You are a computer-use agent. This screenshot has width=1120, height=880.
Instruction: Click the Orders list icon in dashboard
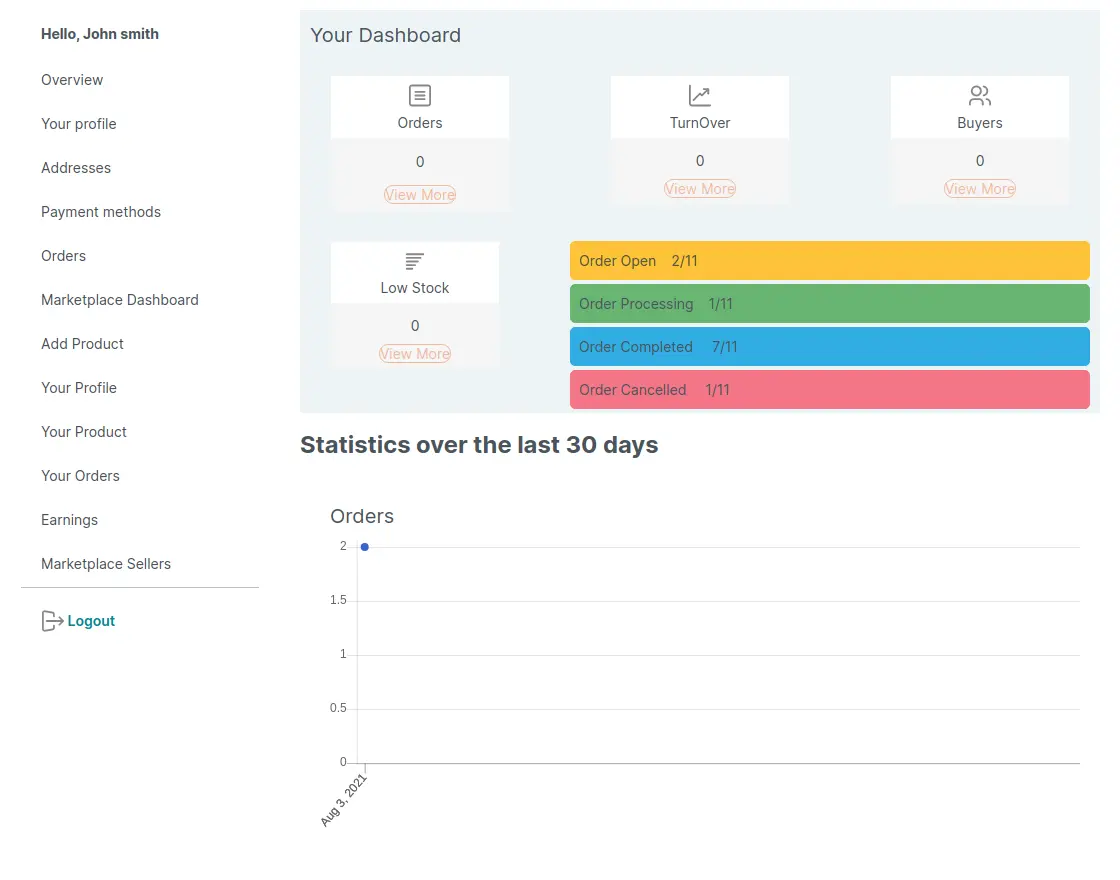[420, 96]
